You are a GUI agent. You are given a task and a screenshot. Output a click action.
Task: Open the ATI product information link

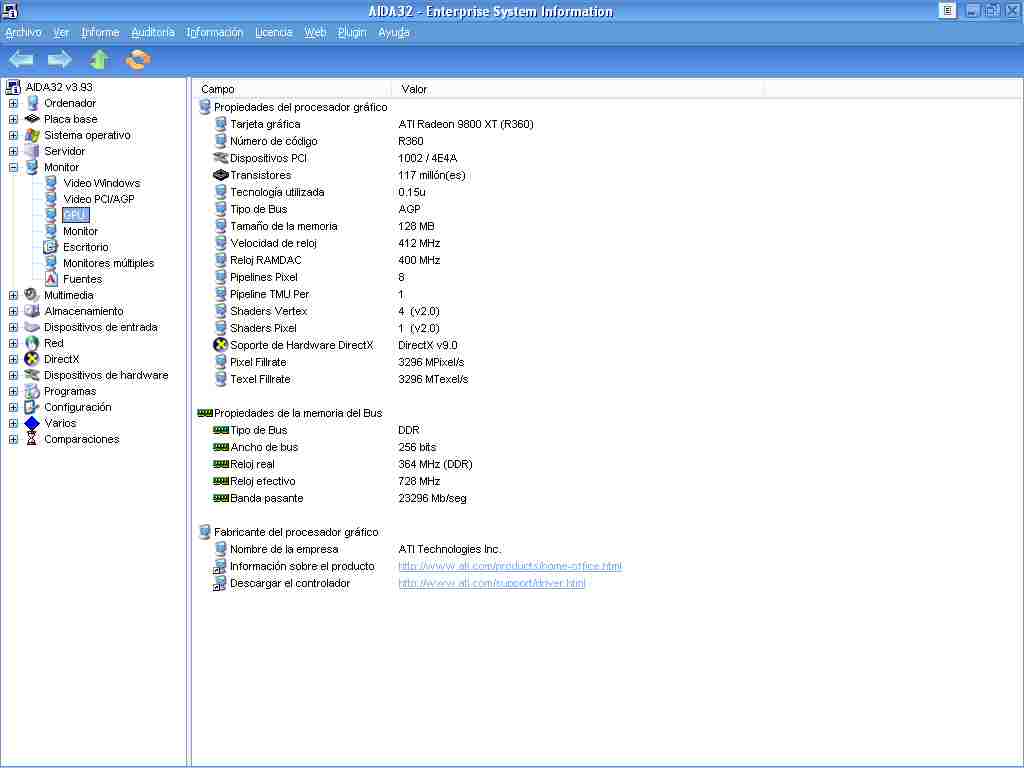coord(510,566)
